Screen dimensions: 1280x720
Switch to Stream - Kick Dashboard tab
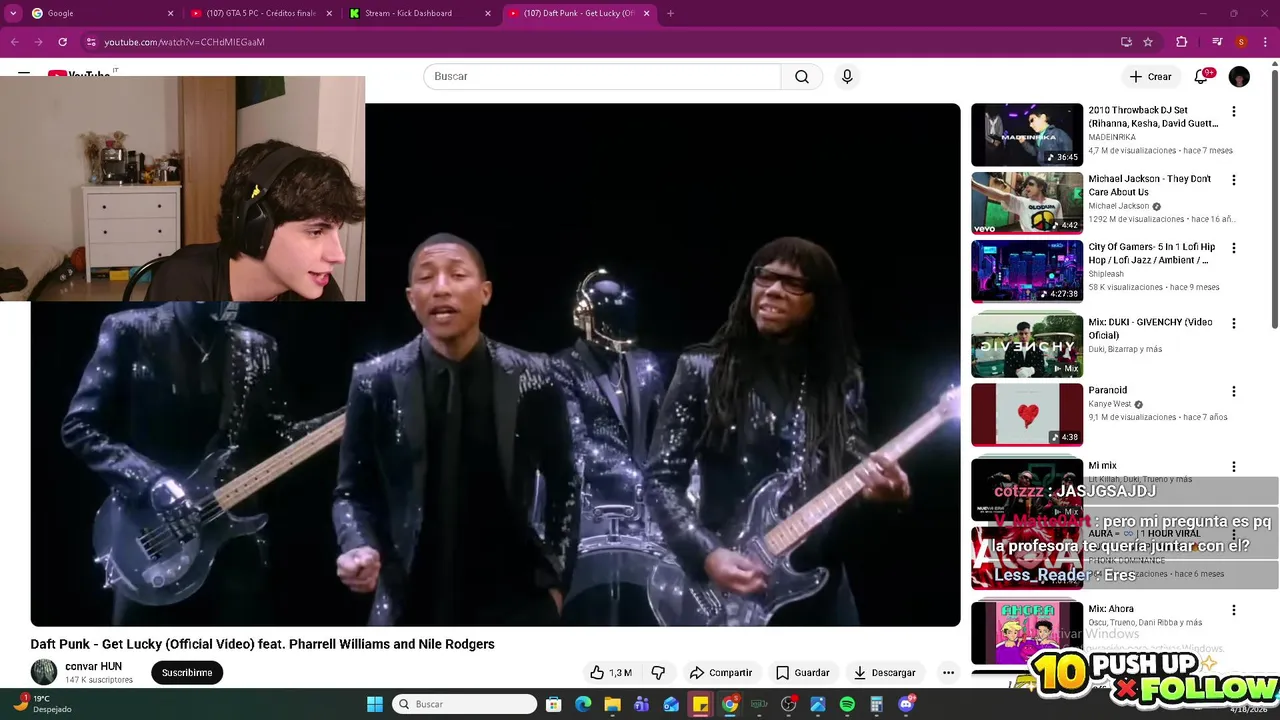pos(421,13)
